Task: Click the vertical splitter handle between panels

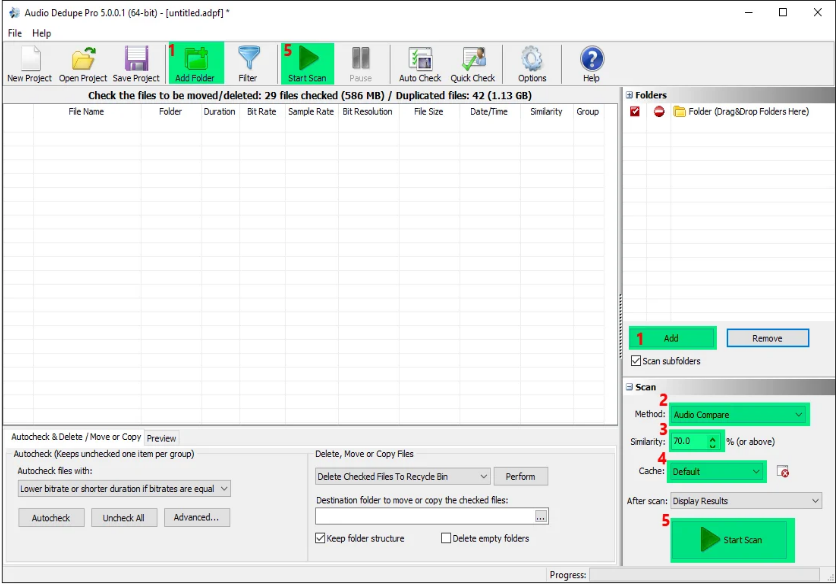Action: (x=620, y=326)
